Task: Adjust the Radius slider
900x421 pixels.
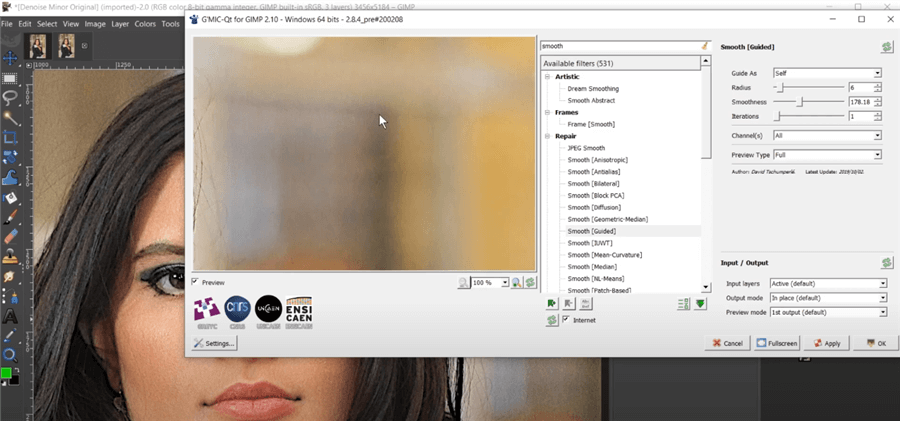Action: point(809,87)
